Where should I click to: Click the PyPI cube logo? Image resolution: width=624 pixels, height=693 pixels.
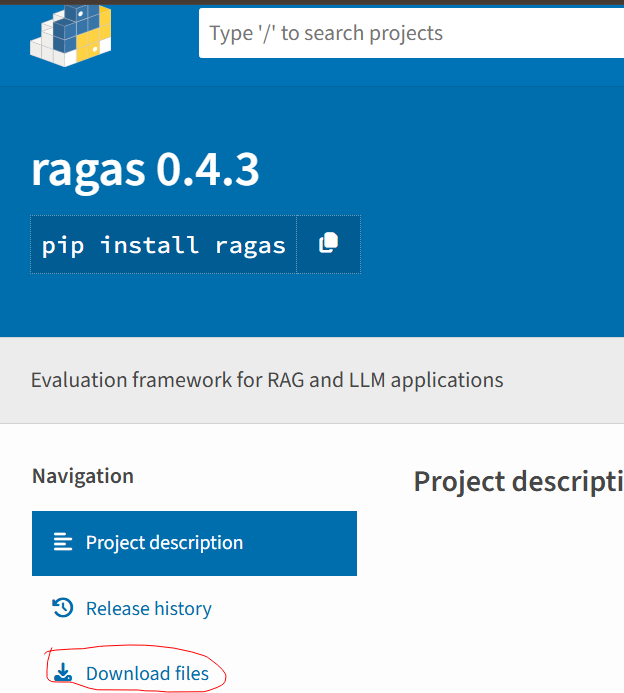coord(71,35)
